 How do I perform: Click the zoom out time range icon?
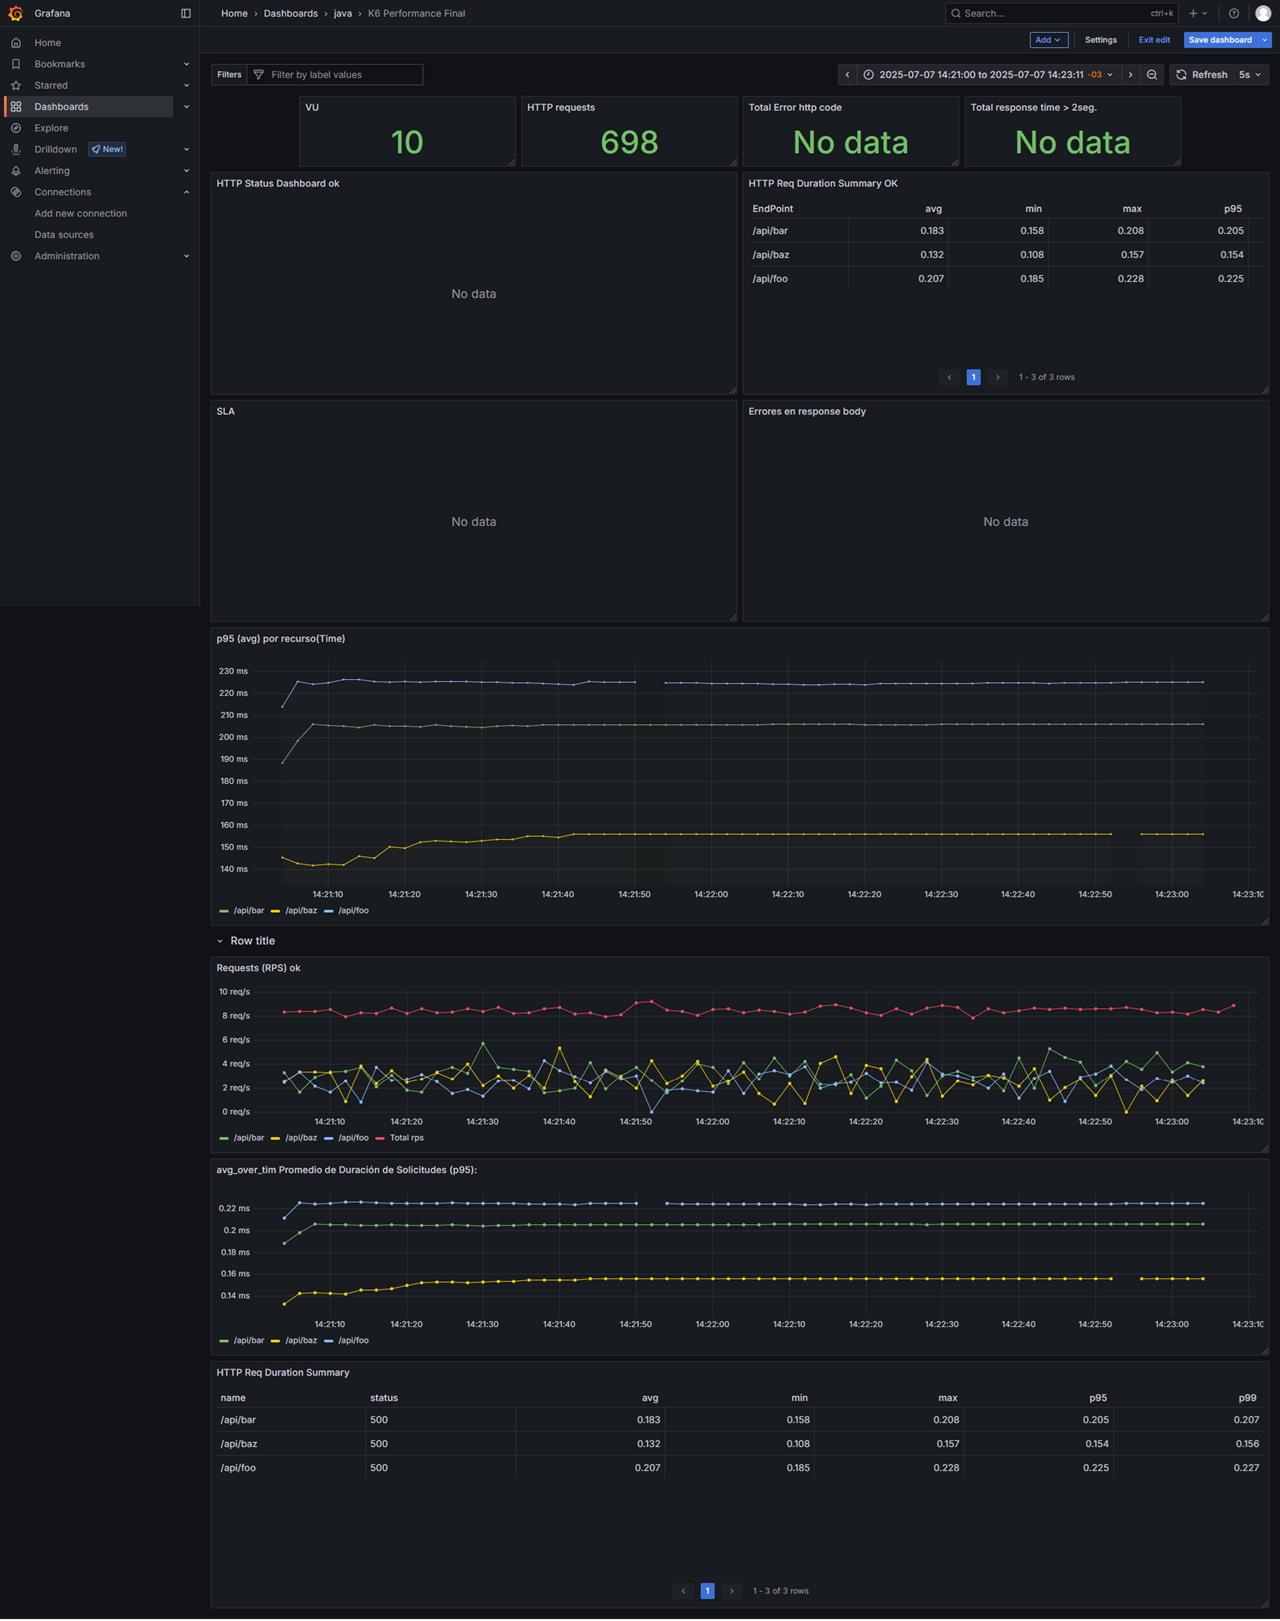(1152, 75)
